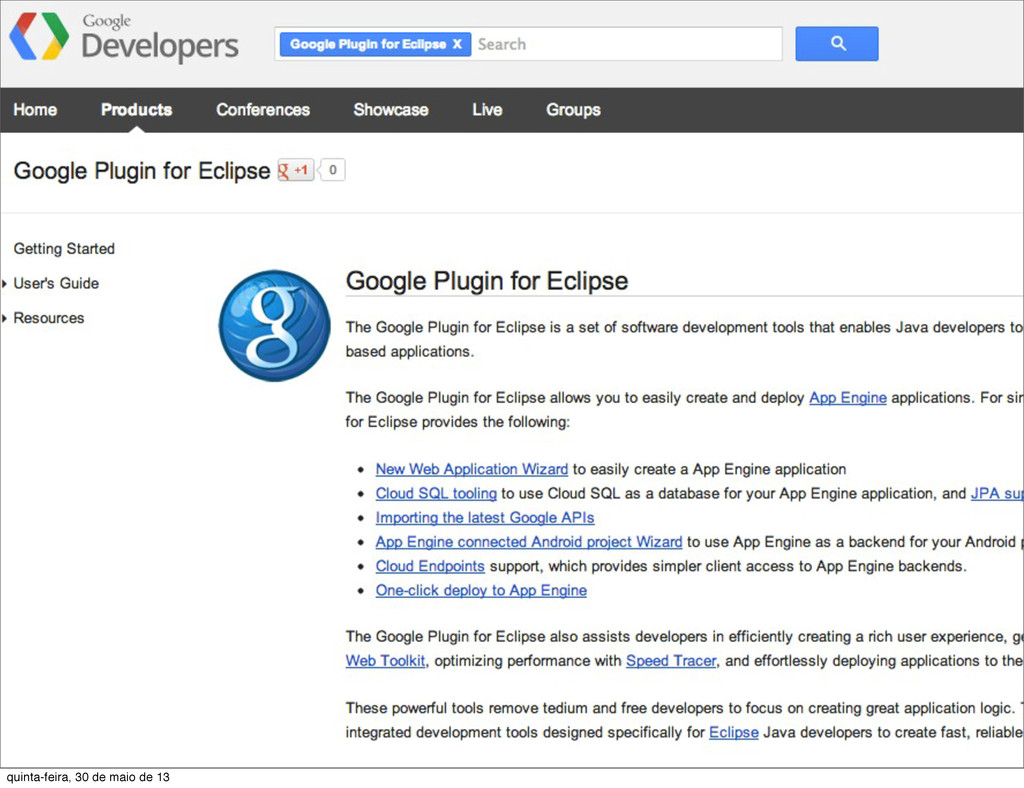This screenshot has width=1024, height=788.
Task: Open the New Web Application Wizard link
Action: (x=472, y=469)
